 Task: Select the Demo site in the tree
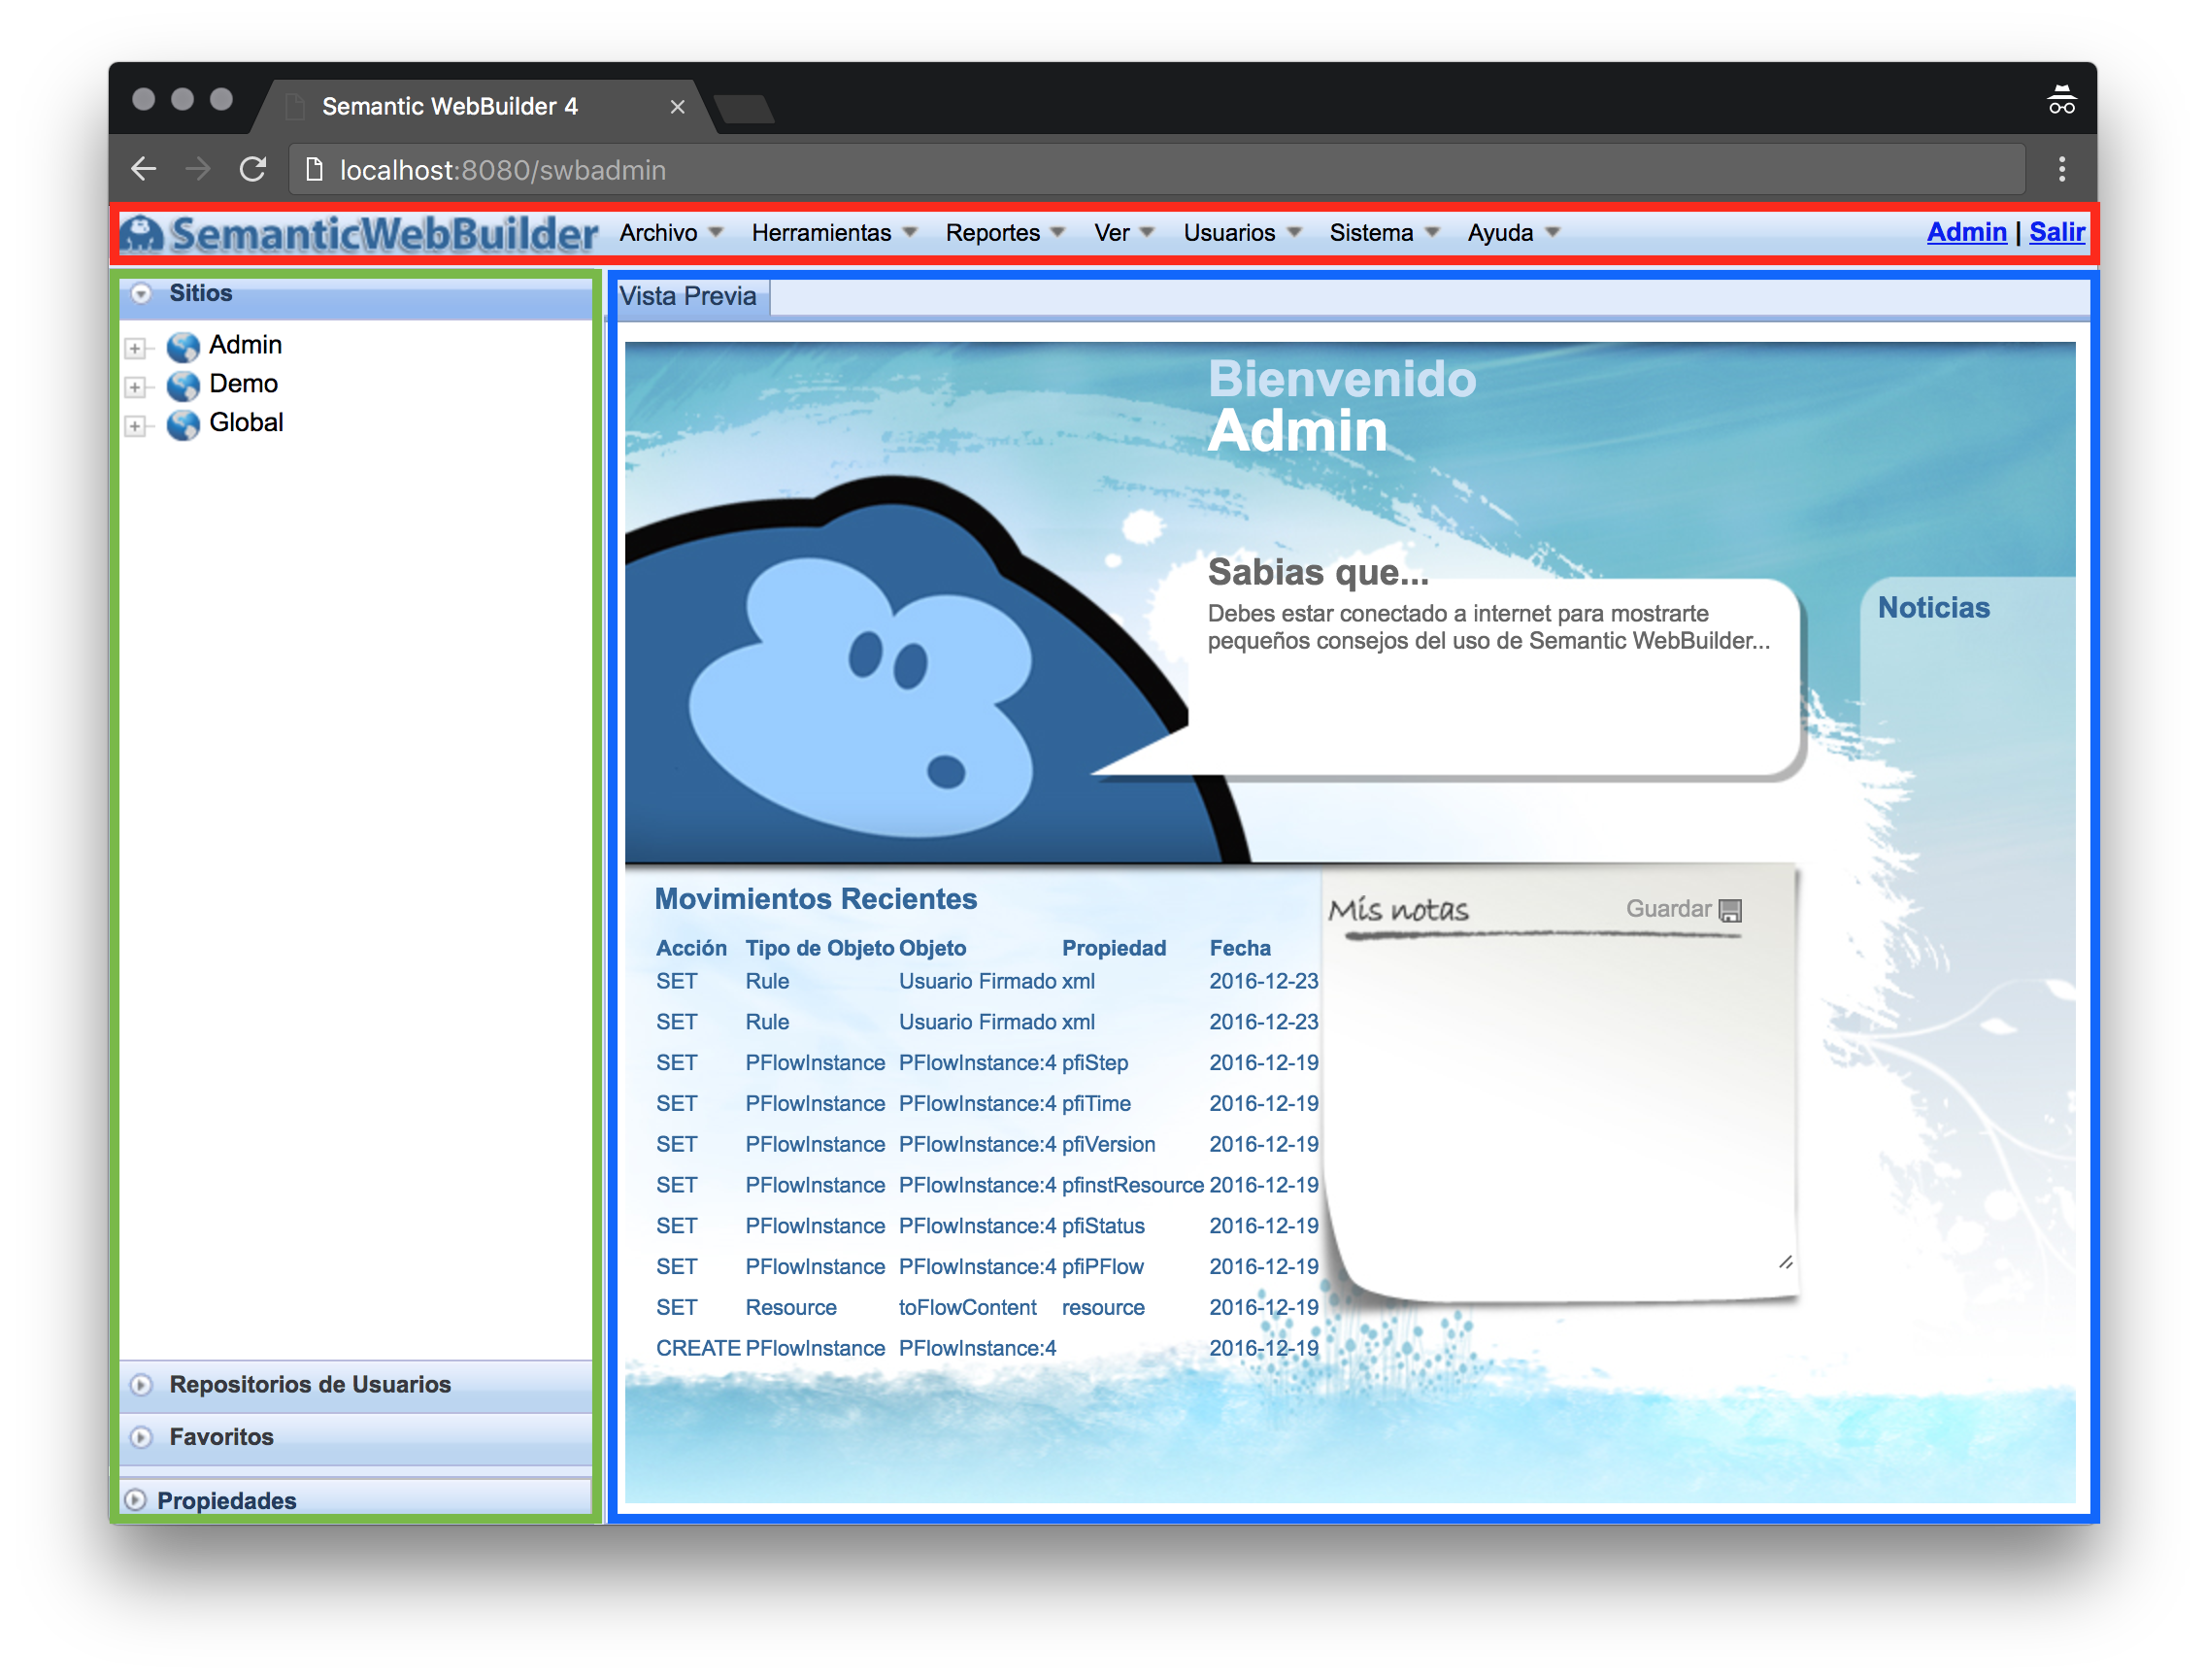pyautogui.click(x=243, y=385)
